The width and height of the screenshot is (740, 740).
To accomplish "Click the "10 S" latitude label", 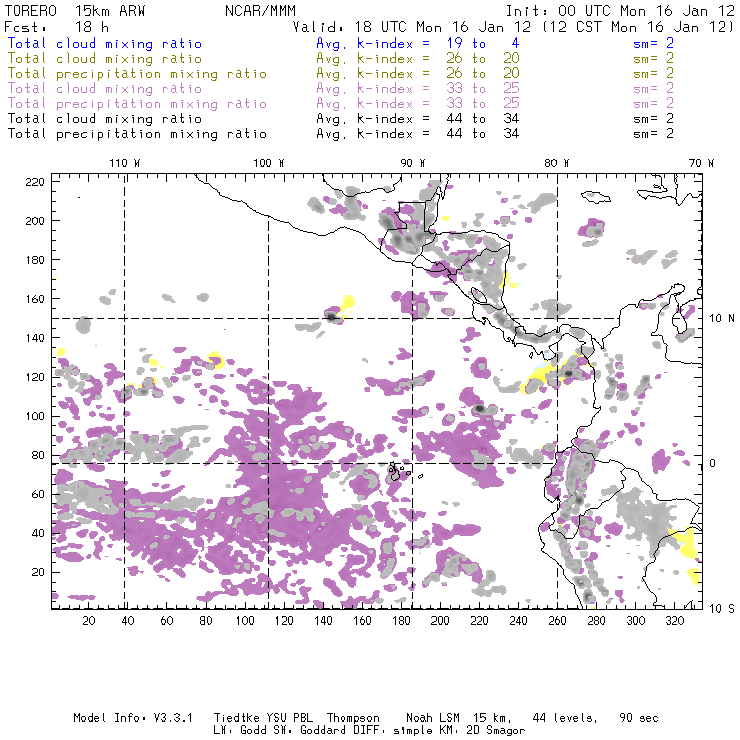I will click(722, 609).
